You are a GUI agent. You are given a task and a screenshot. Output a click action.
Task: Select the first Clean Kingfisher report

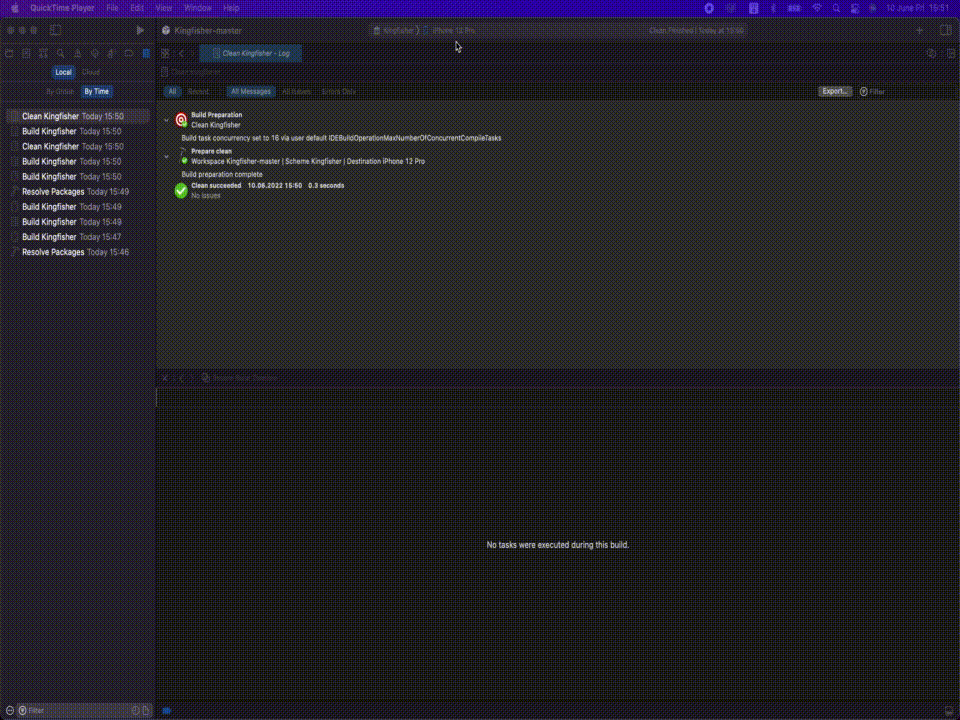pos(78,116)
